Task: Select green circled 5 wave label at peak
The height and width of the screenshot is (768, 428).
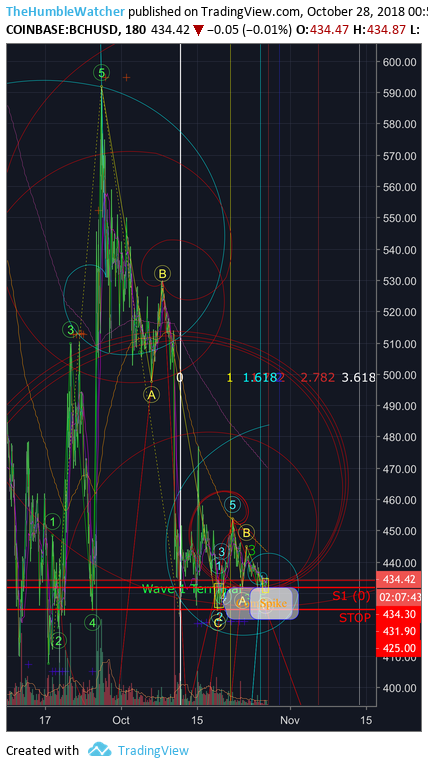Action: click(101, 73)
